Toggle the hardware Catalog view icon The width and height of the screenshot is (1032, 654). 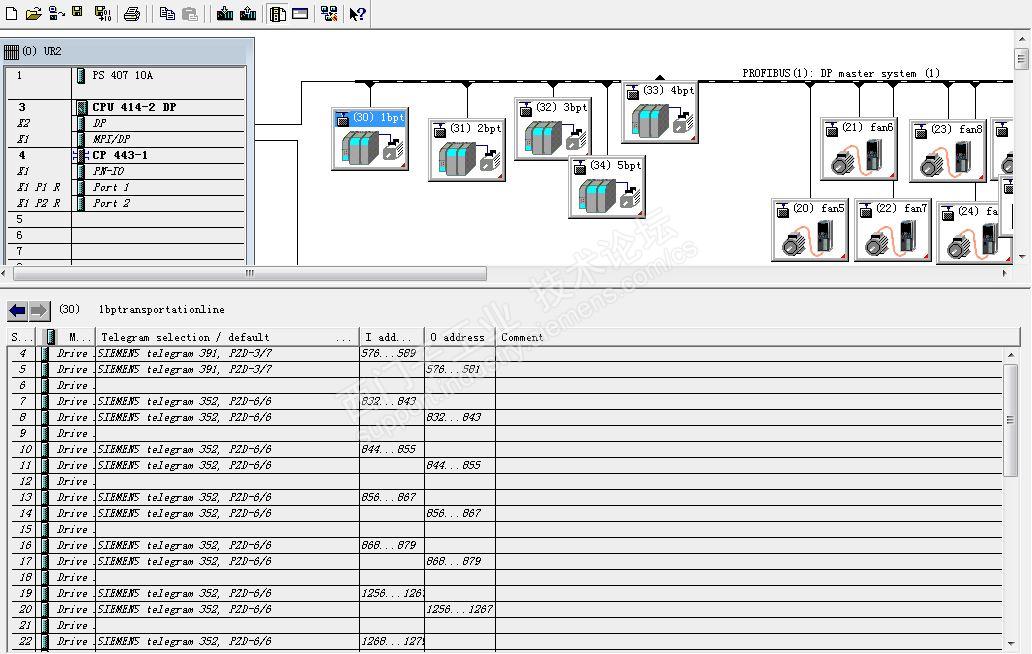point(278,13)
